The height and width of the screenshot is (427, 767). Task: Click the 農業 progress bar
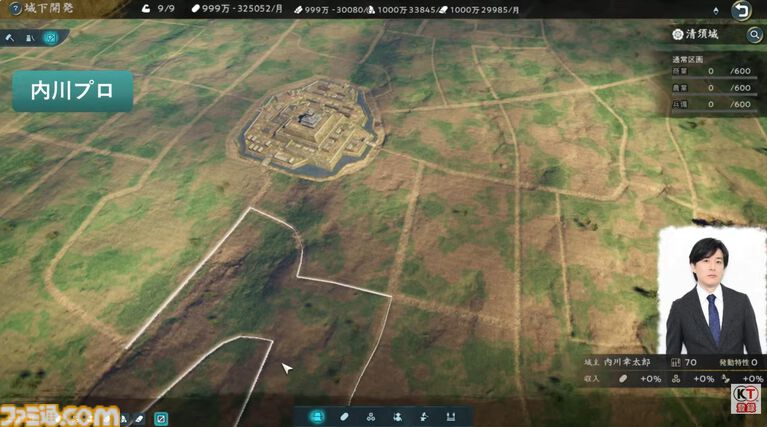click(714, 95)
